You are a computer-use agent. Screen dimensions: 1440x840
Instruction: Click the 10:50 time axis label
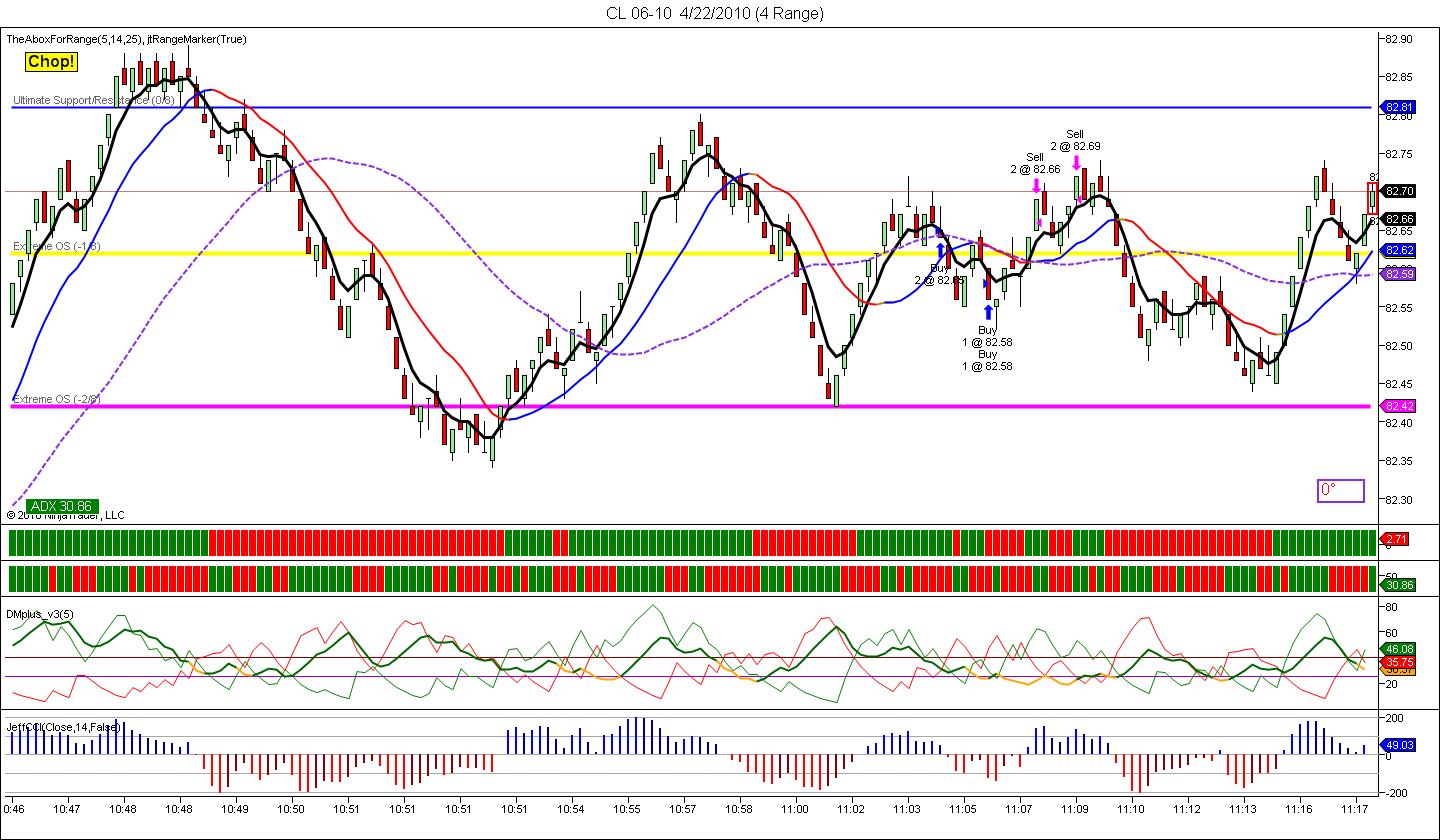291,807
